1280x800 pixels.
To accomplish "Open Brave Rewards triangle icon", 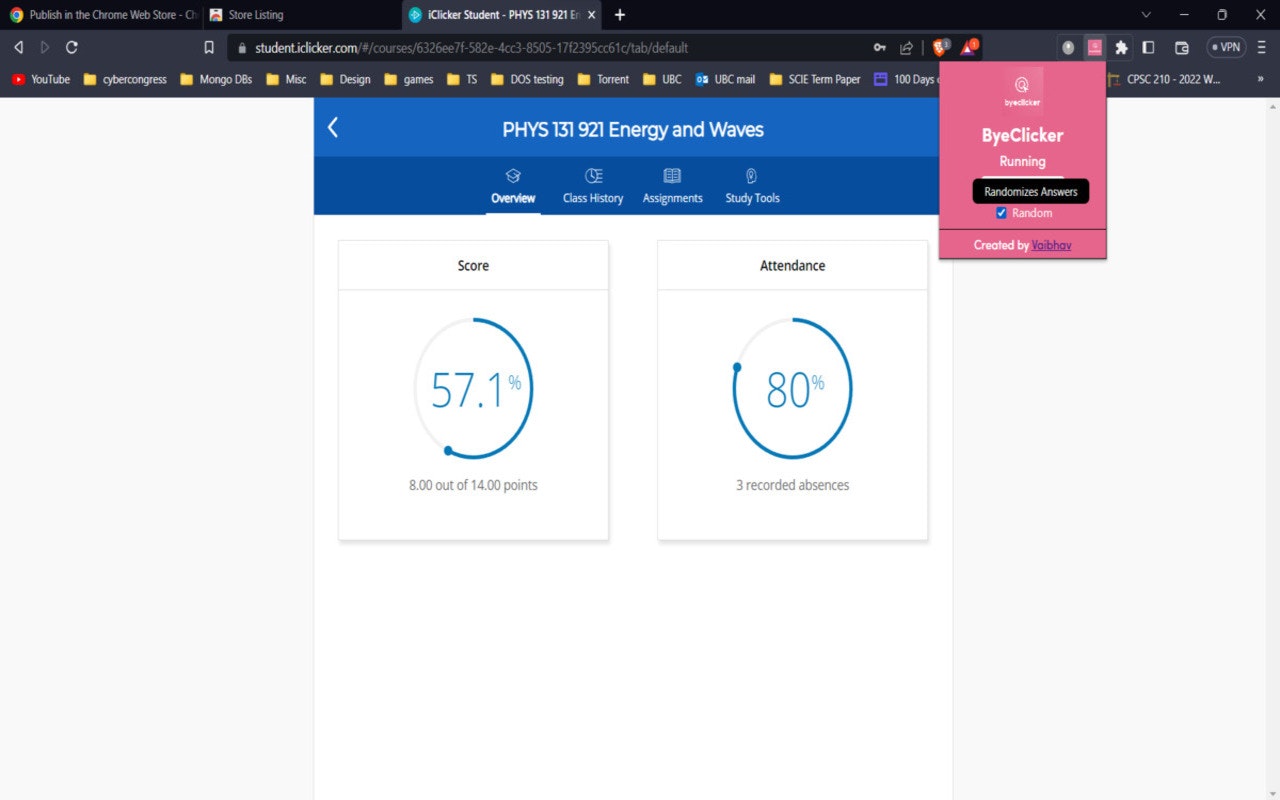I will coord(968,47).
